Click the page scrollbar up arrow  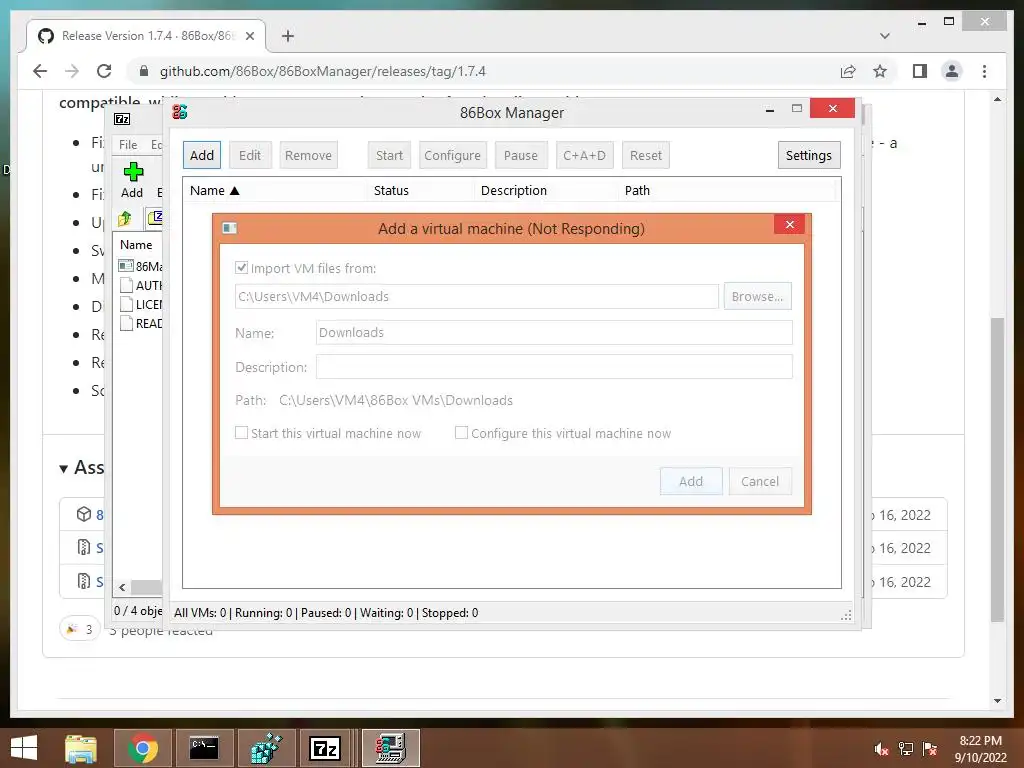(997, 99)
